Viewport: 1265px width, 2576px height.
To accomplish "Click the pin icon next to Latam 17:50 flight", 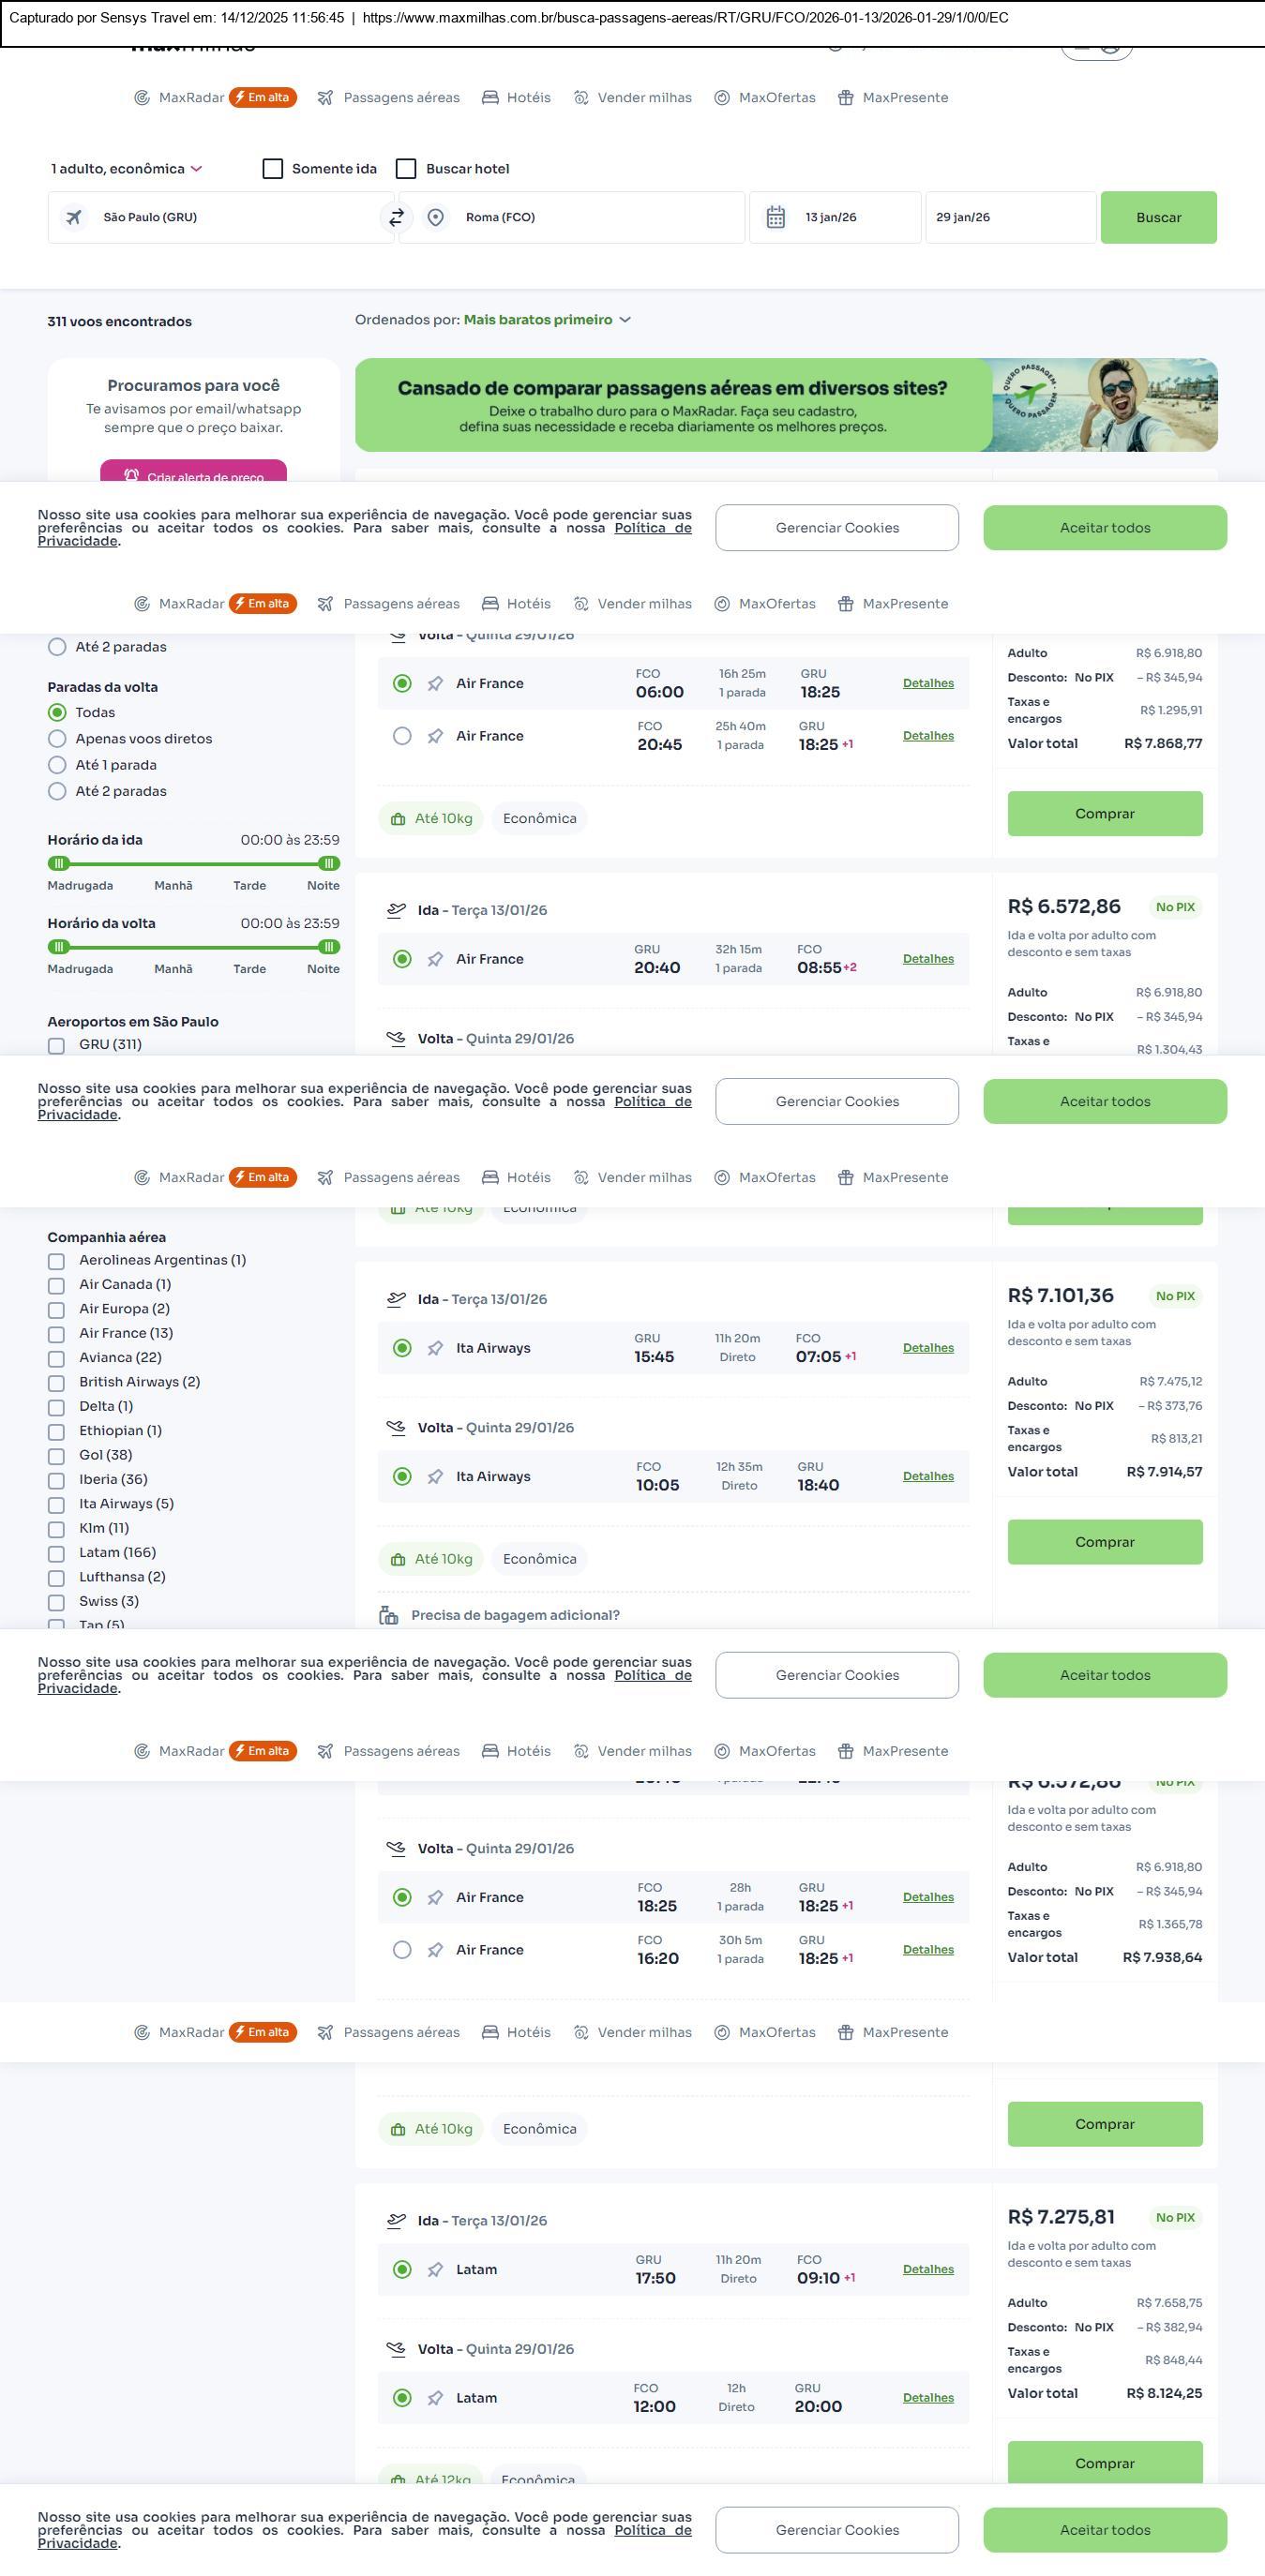I will pos(435,2269).
